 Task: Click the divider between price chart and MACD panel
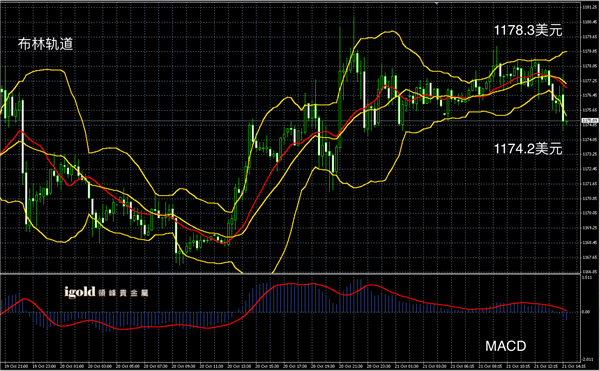pyautogui.click(x=290, y=274)
